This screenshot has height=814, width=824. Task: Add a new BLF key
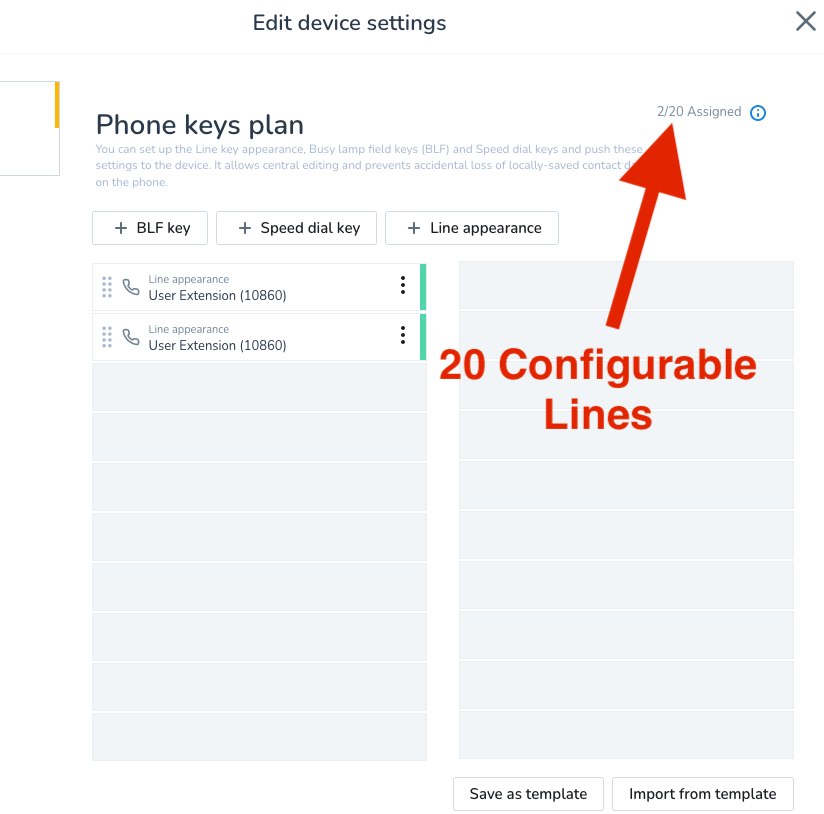click(150, 228)
